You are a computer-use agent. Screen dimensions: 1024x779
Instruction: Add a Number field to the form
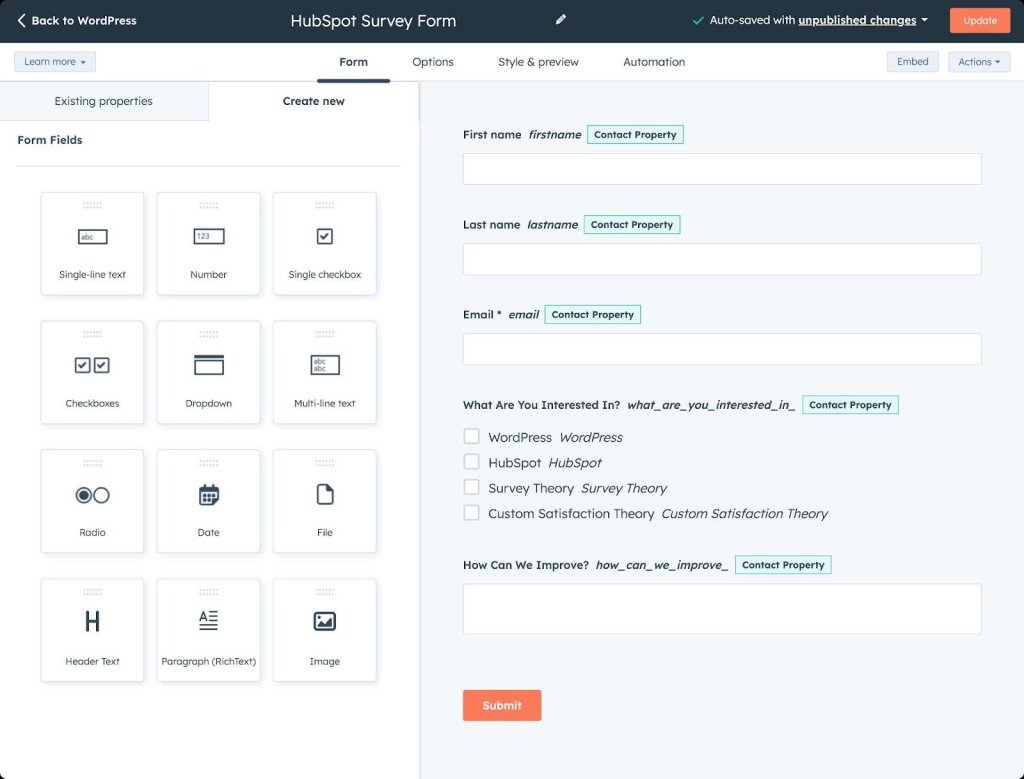[x=208, y=243]
